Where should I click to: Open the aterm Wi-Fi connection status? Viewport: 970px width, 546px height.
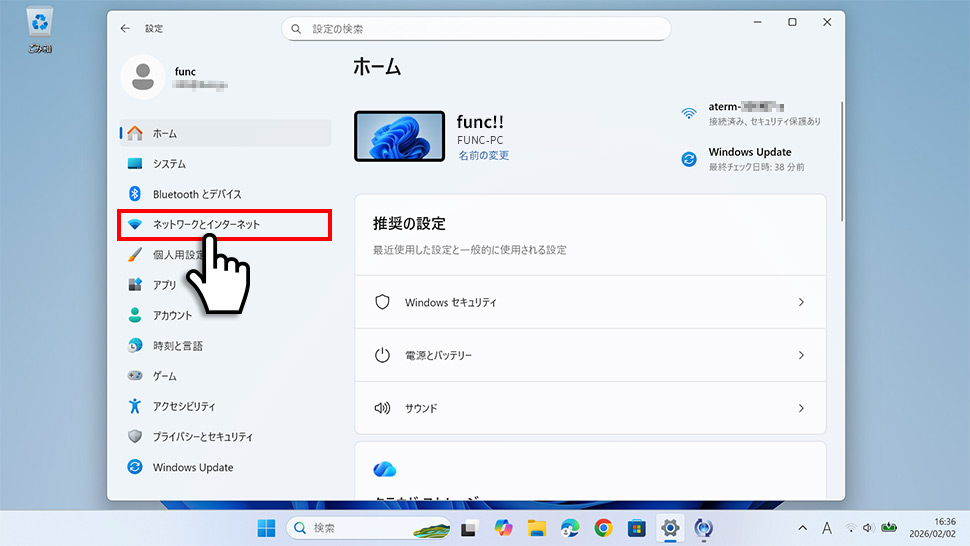click(x=752, y=113)
